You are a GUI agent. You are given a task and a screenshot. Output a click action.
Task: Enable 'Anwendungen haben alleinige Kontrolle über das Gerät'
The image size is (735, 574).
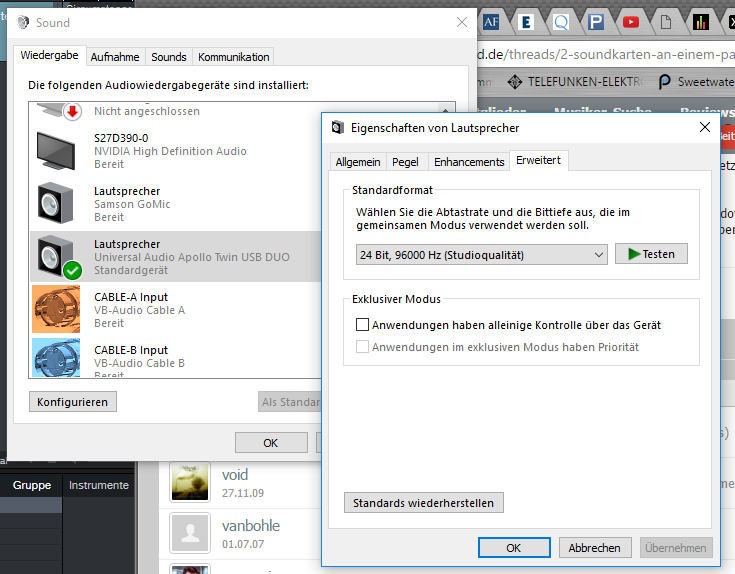coord(362,324)
